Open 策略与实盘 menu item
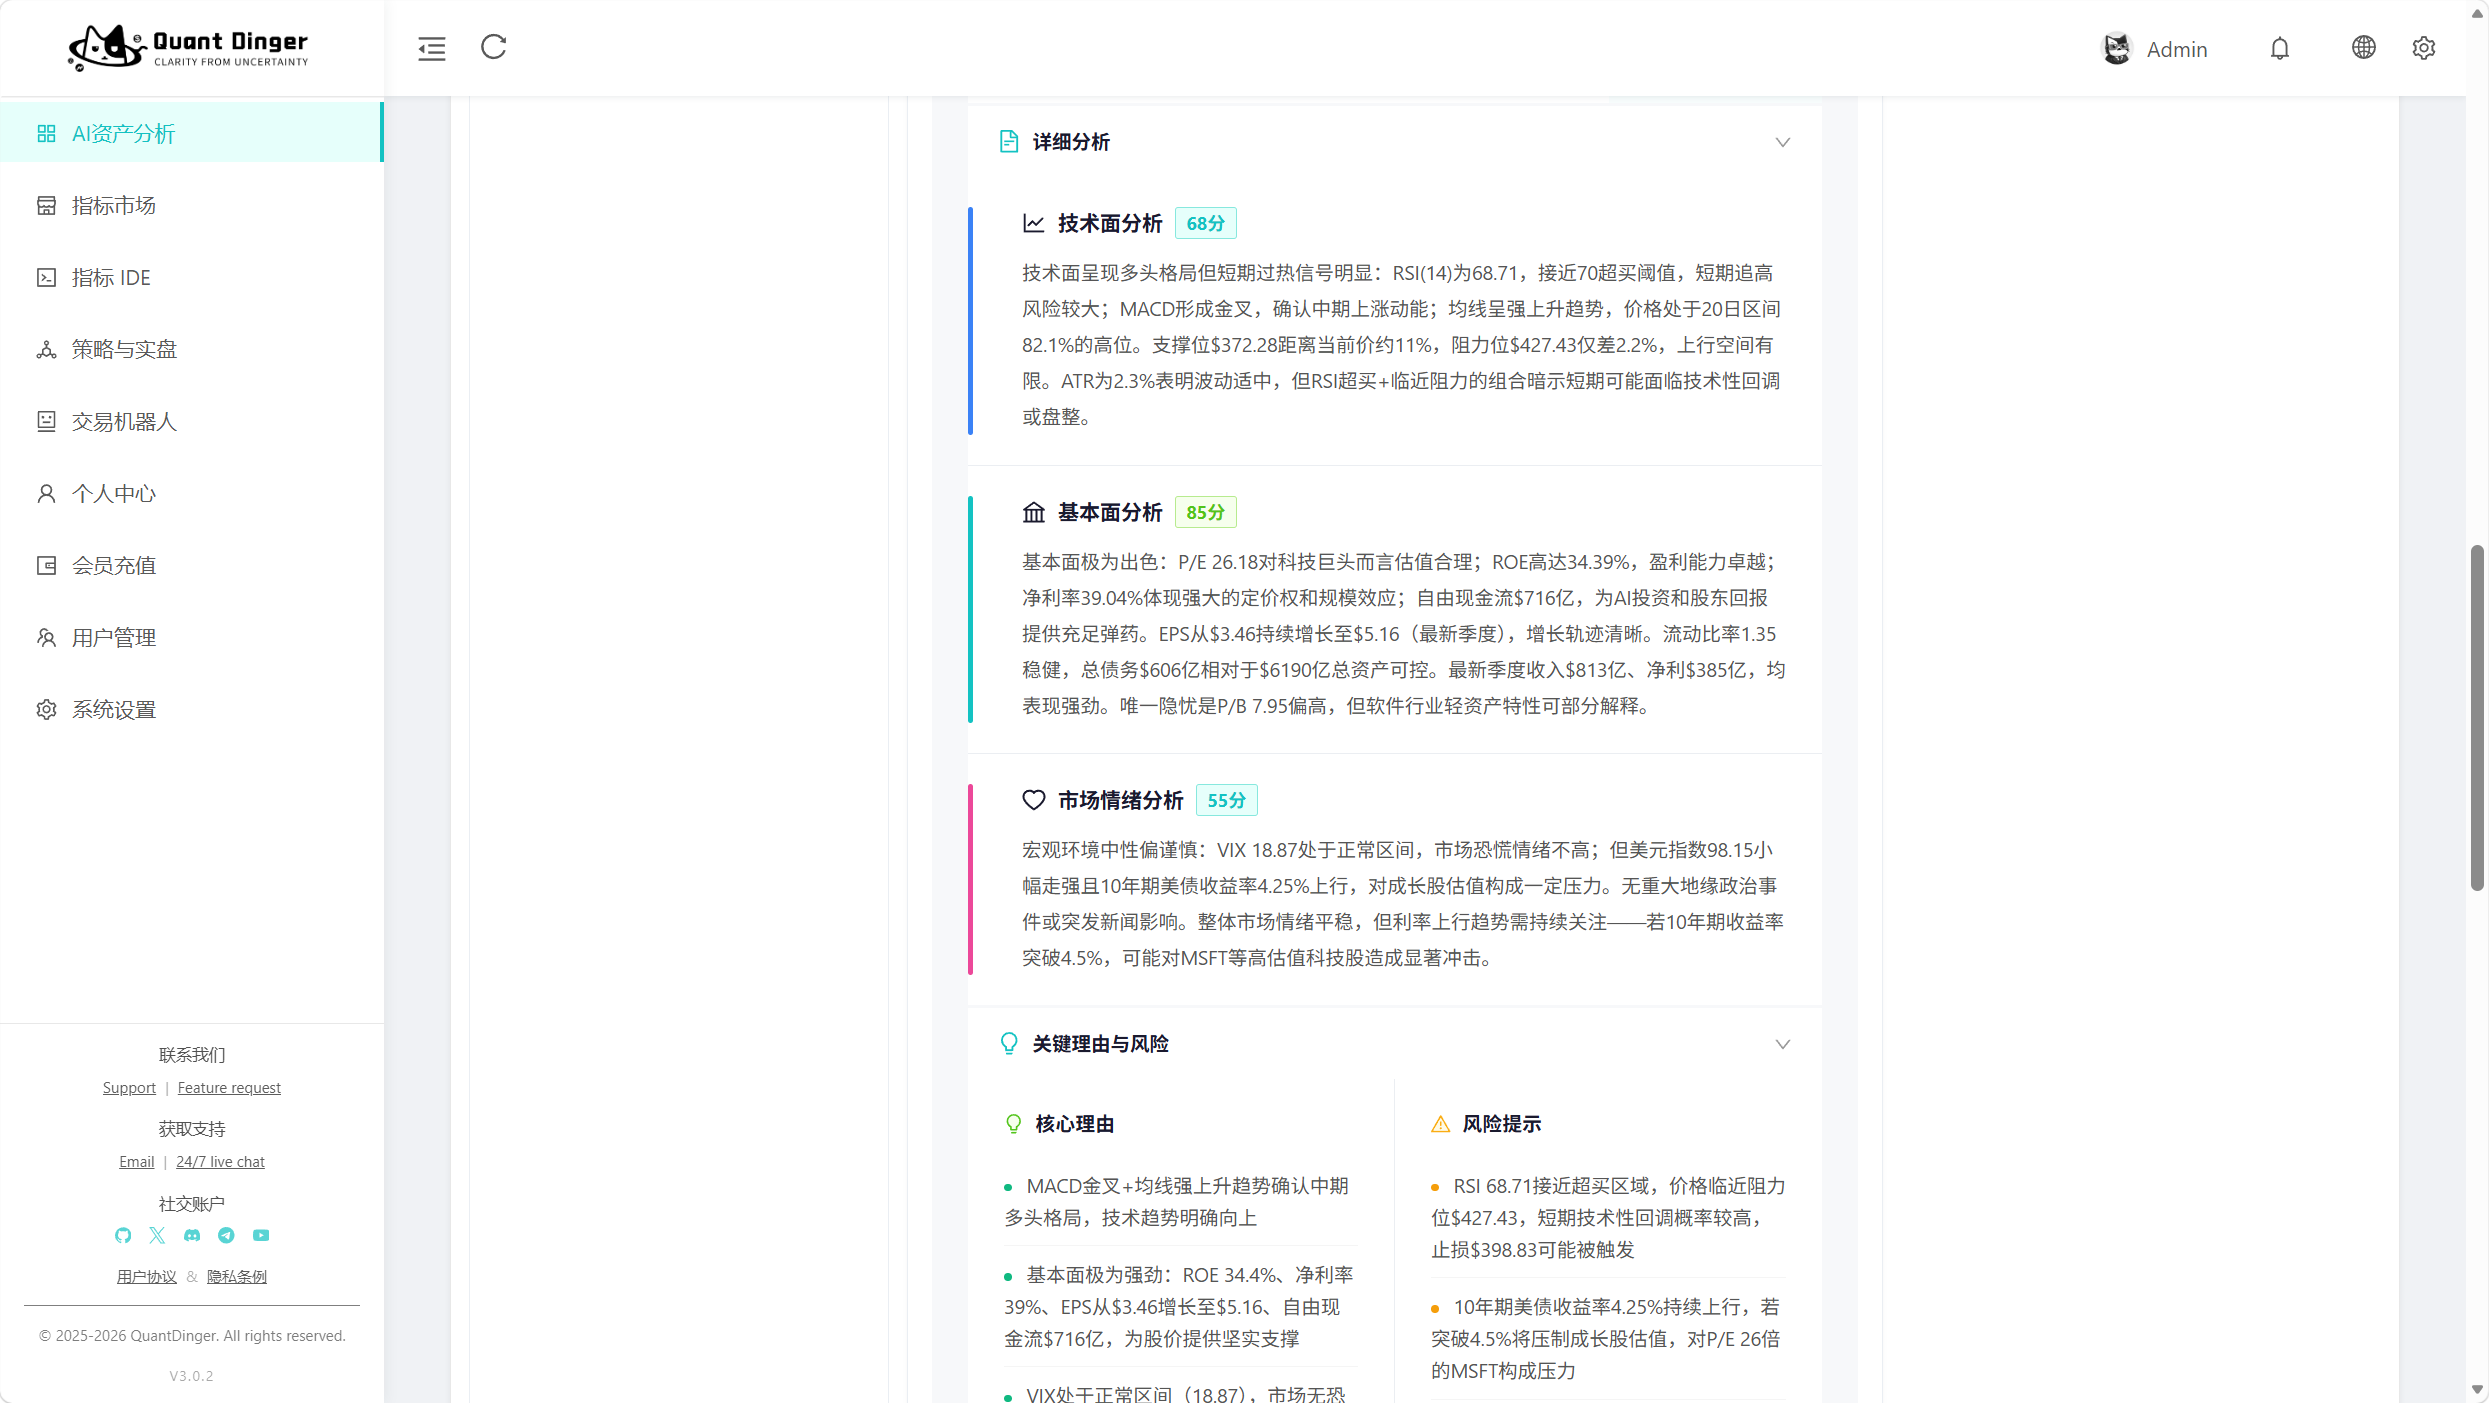Viewport: 2489px width, 1403px height. (x=192, y=350)
